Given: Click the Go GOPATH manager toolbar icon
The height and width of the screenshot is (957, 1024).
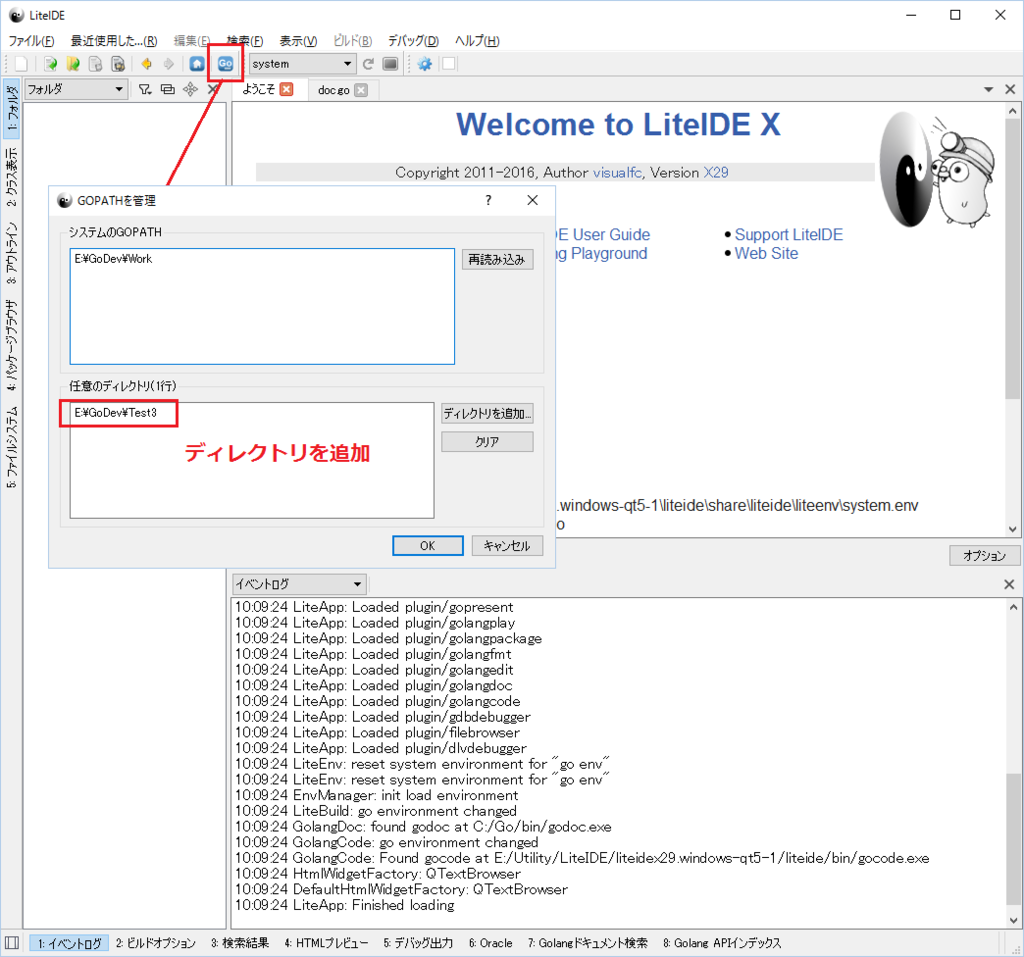Looking at the screenshot, I should click(225, 64).
